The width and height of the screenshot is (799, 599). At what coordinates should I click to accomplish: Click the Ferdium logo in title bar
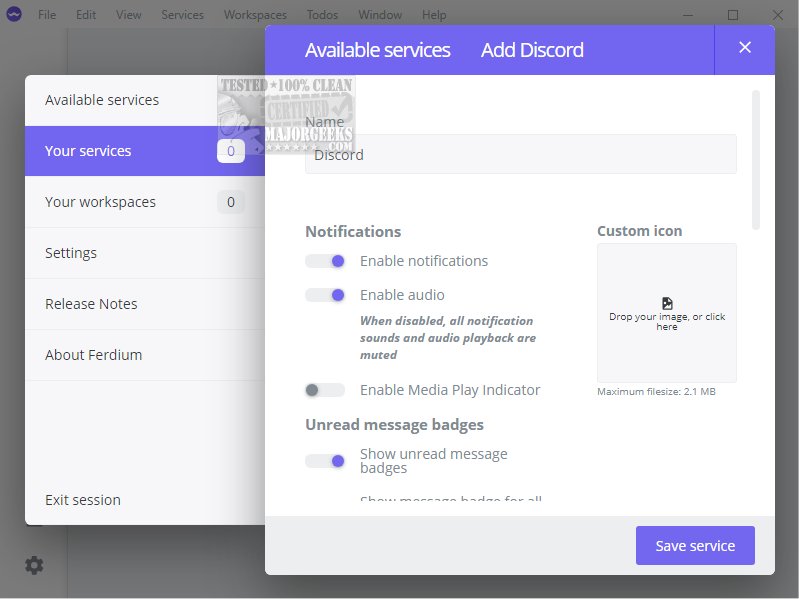[14, 15]
